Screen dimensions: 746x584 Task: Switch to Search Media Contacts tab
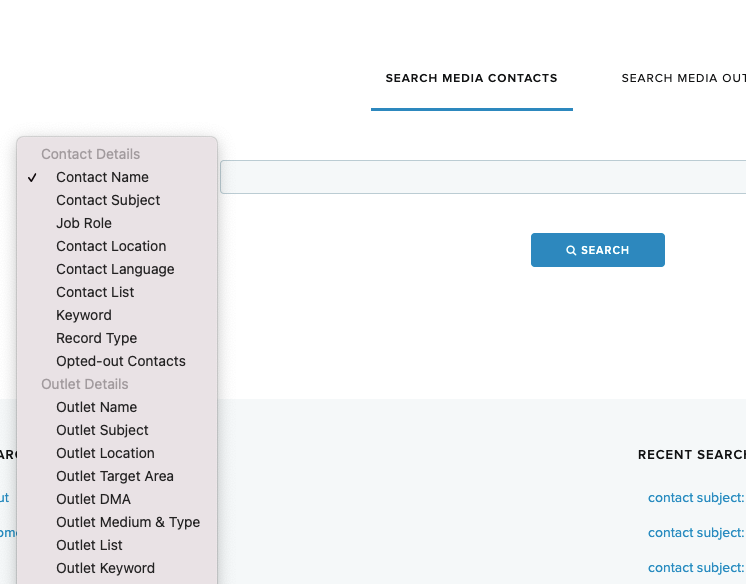tap(471, 78)
